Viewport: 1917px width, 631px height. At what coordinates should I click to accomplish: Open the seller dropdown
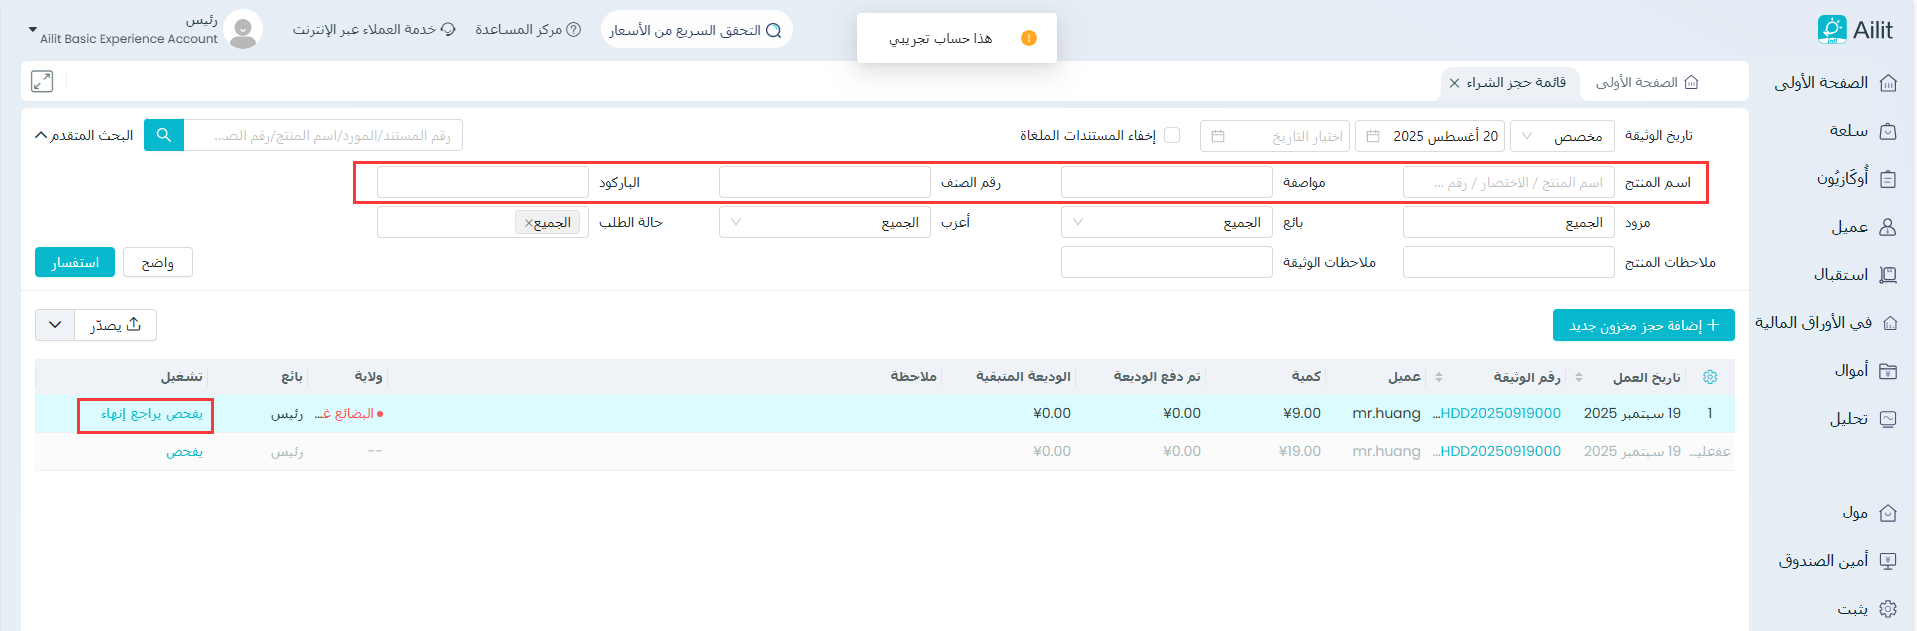click(1166, 223)
